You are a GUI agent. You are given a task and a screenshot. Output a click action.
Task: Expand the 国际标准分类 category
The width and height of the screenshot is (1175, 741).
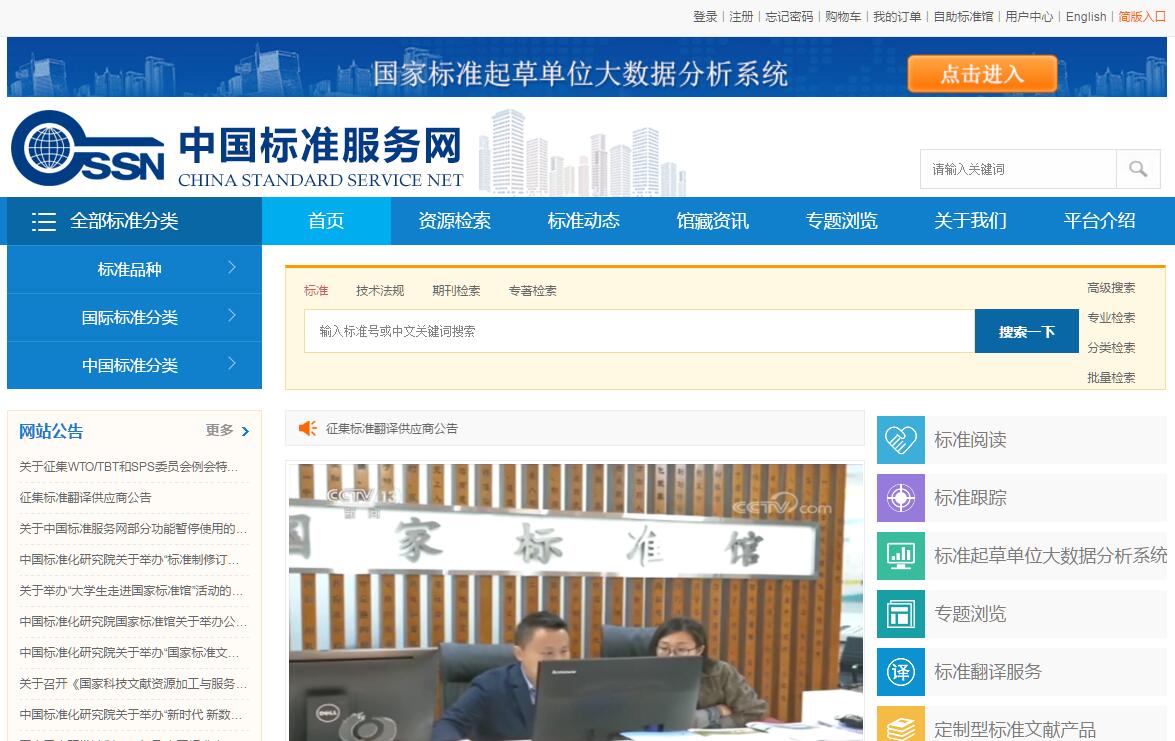point(232,316)
